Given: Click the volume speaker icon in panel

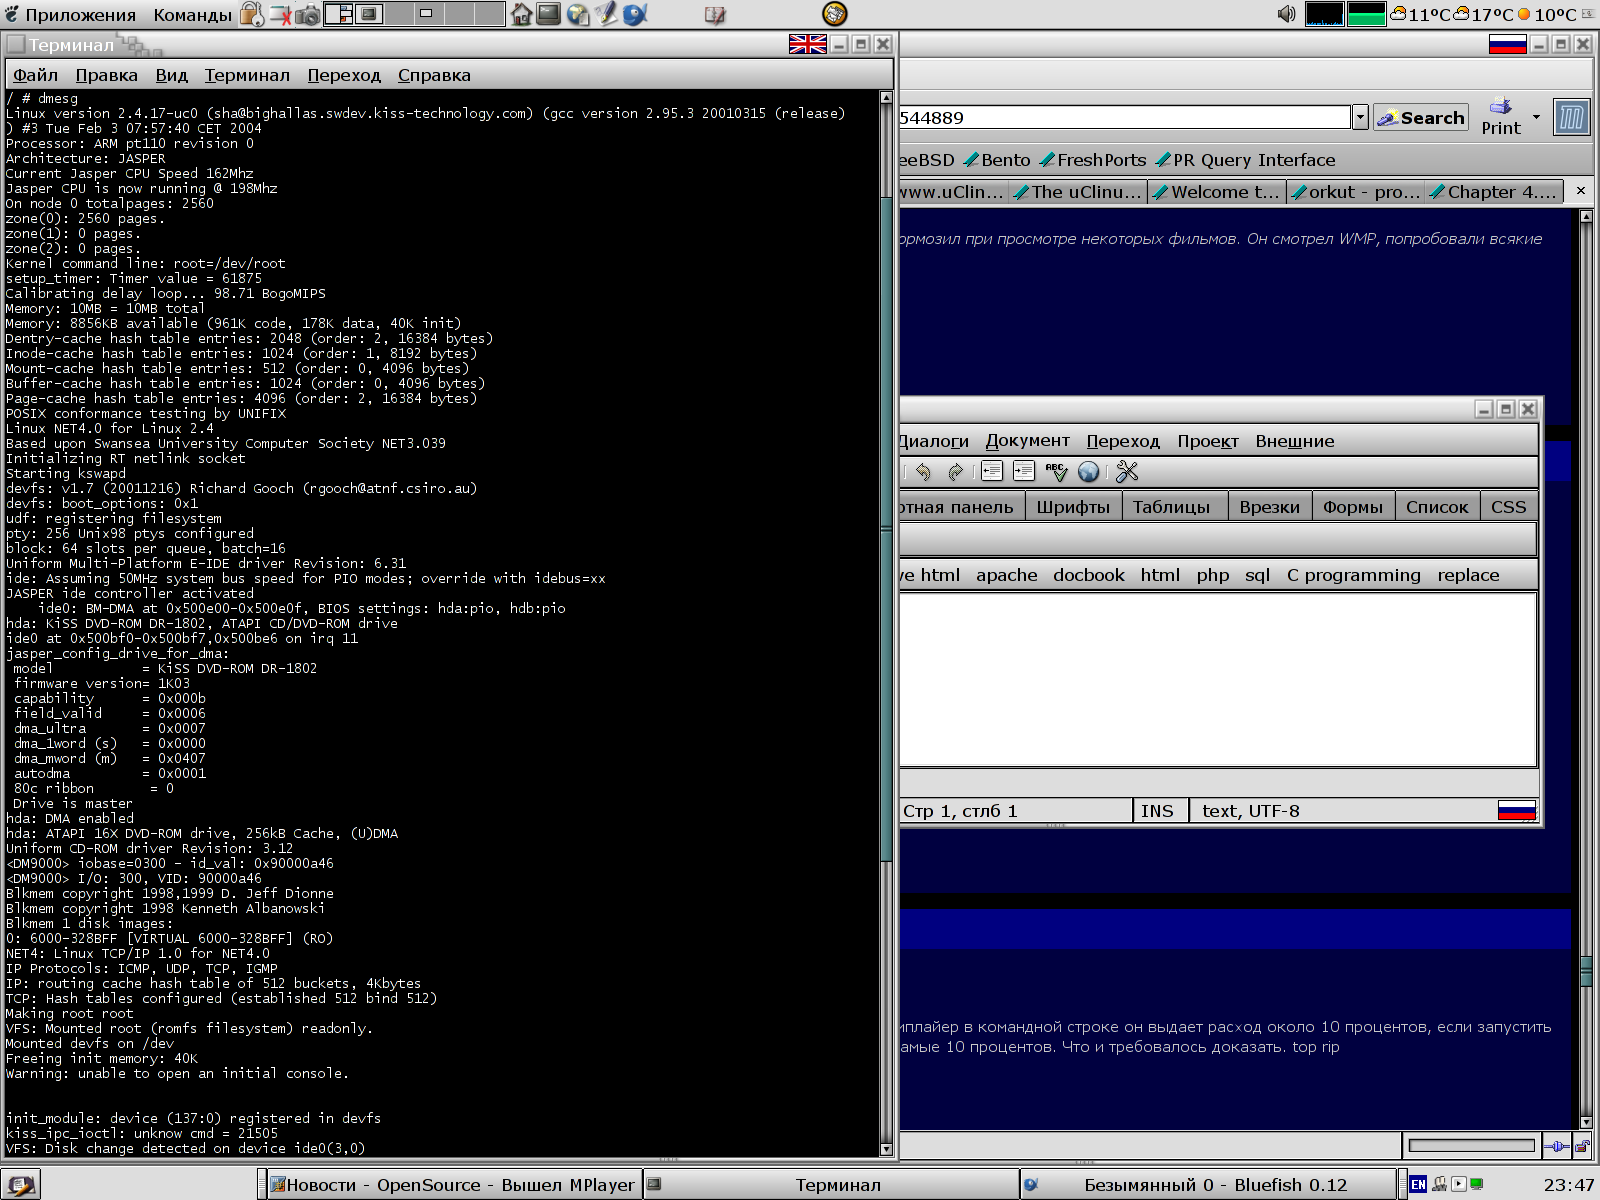Looking at the screenshot, I should pos(1287,14).
